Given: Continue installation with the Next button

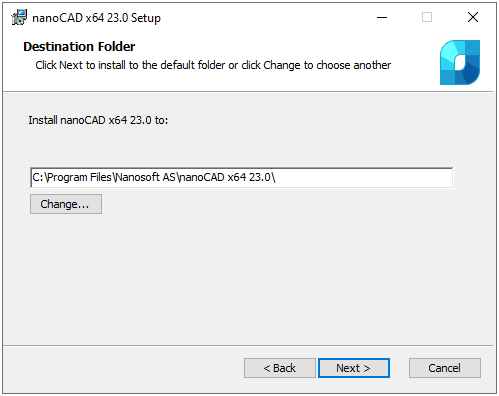Looking at the screenshot, I should 354,368.
